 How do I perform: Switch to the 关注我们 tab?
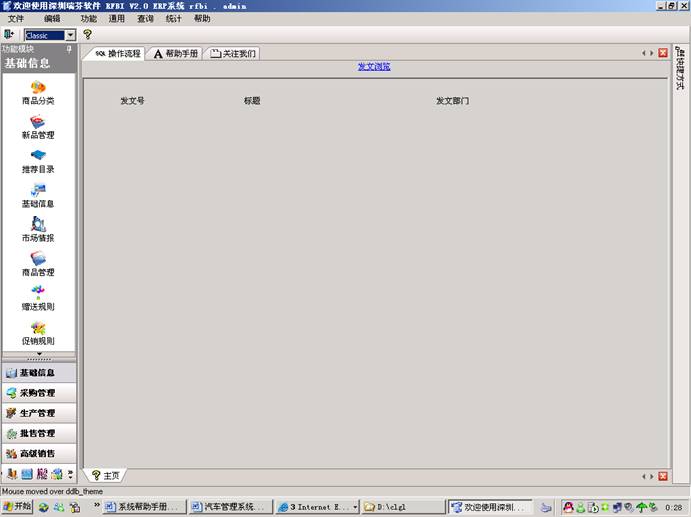tap(233, 54)
